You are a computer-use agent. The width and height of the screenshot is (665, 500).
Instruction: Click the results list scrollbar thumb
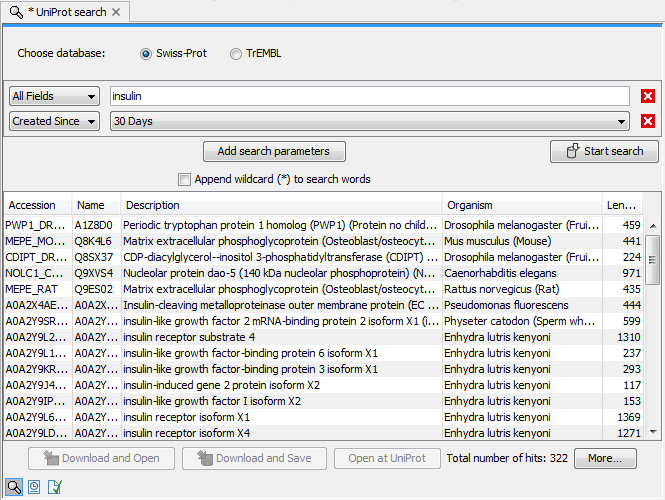point(653,260)
